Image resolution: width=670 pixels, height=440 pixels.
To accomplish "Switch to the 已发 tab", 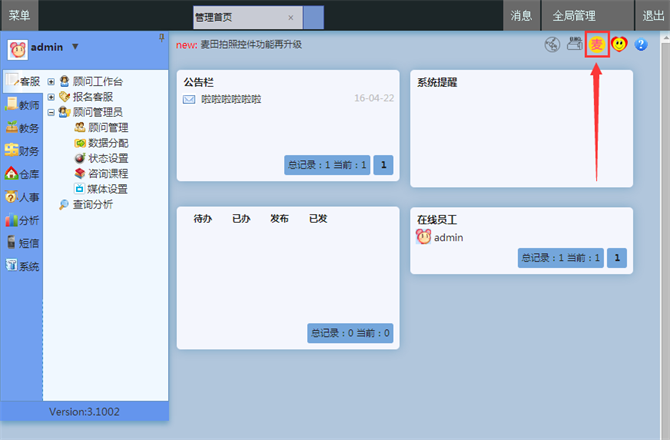I will (318, 219).
